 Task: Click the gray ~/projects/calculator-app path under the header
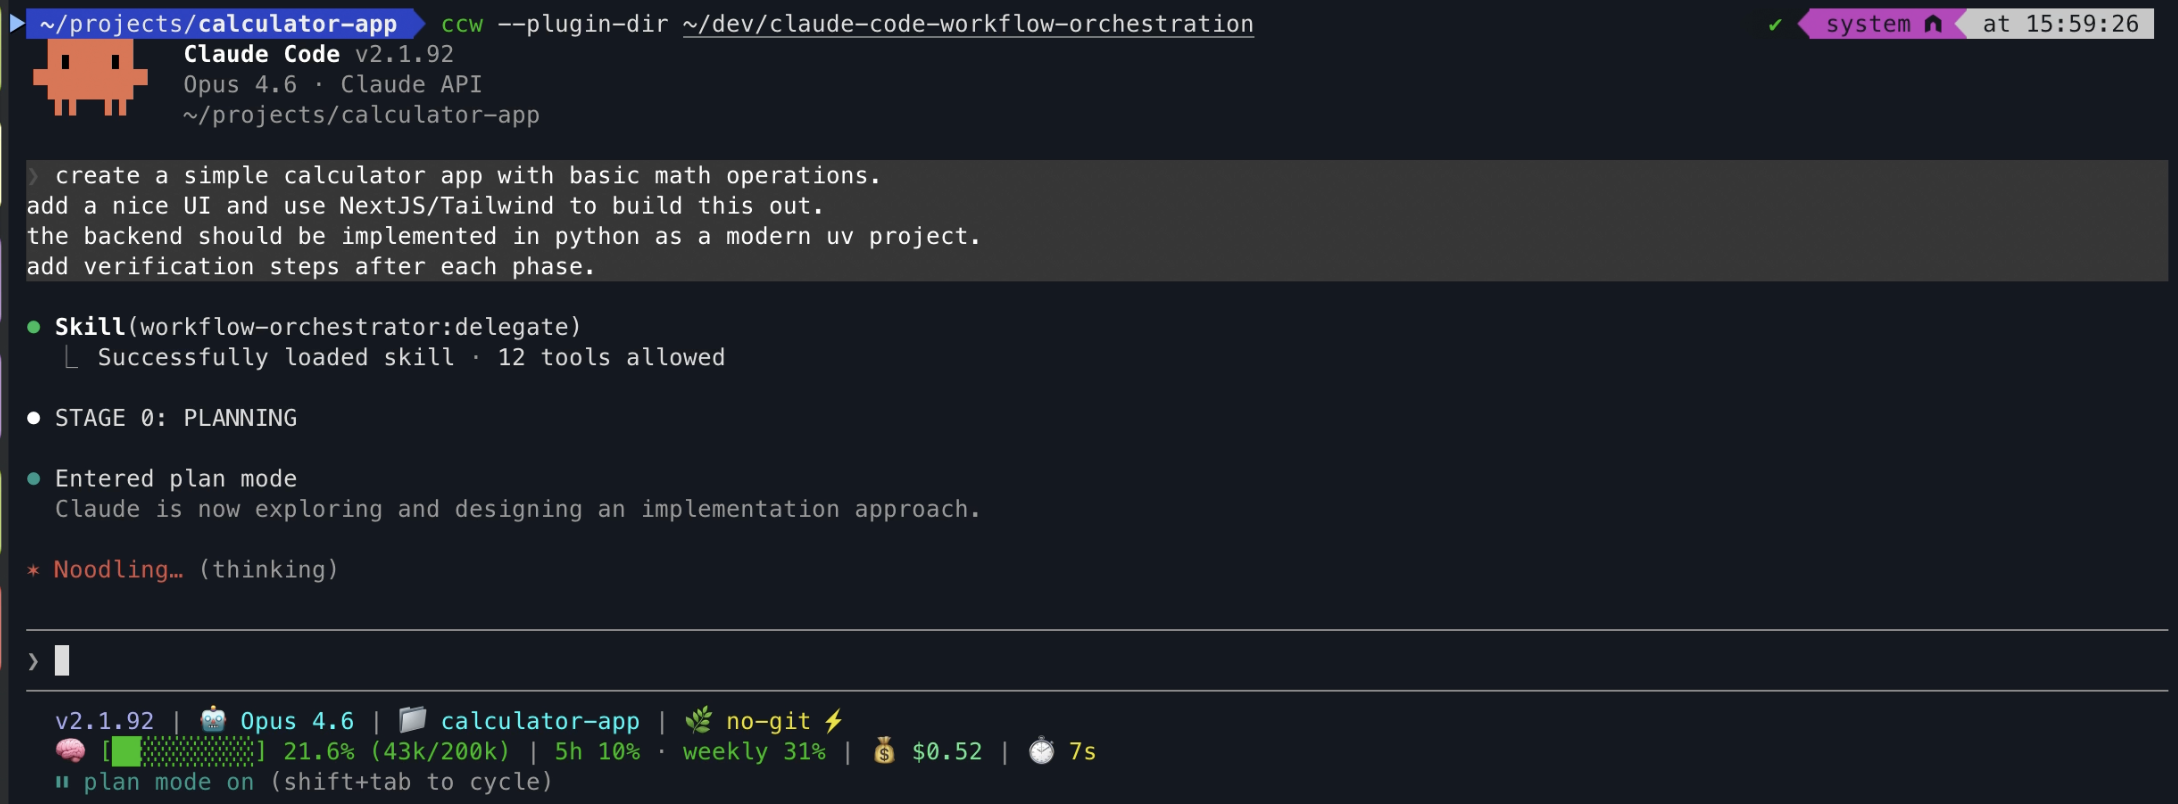[x=361, y=115]
